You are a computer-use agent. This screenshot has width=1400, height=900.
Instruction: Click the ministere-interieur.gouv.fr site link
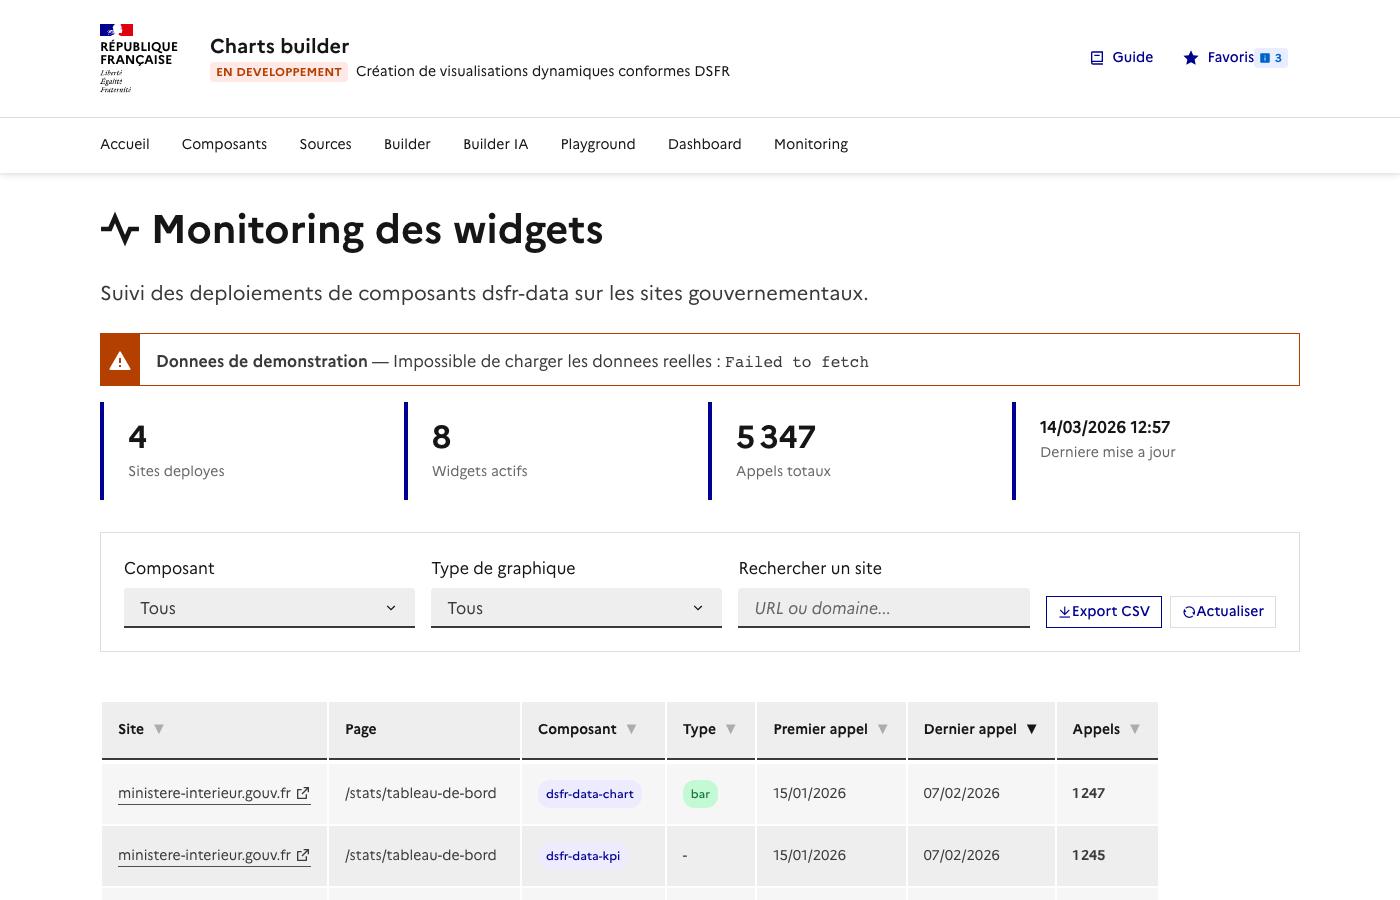tap(205, 792)
